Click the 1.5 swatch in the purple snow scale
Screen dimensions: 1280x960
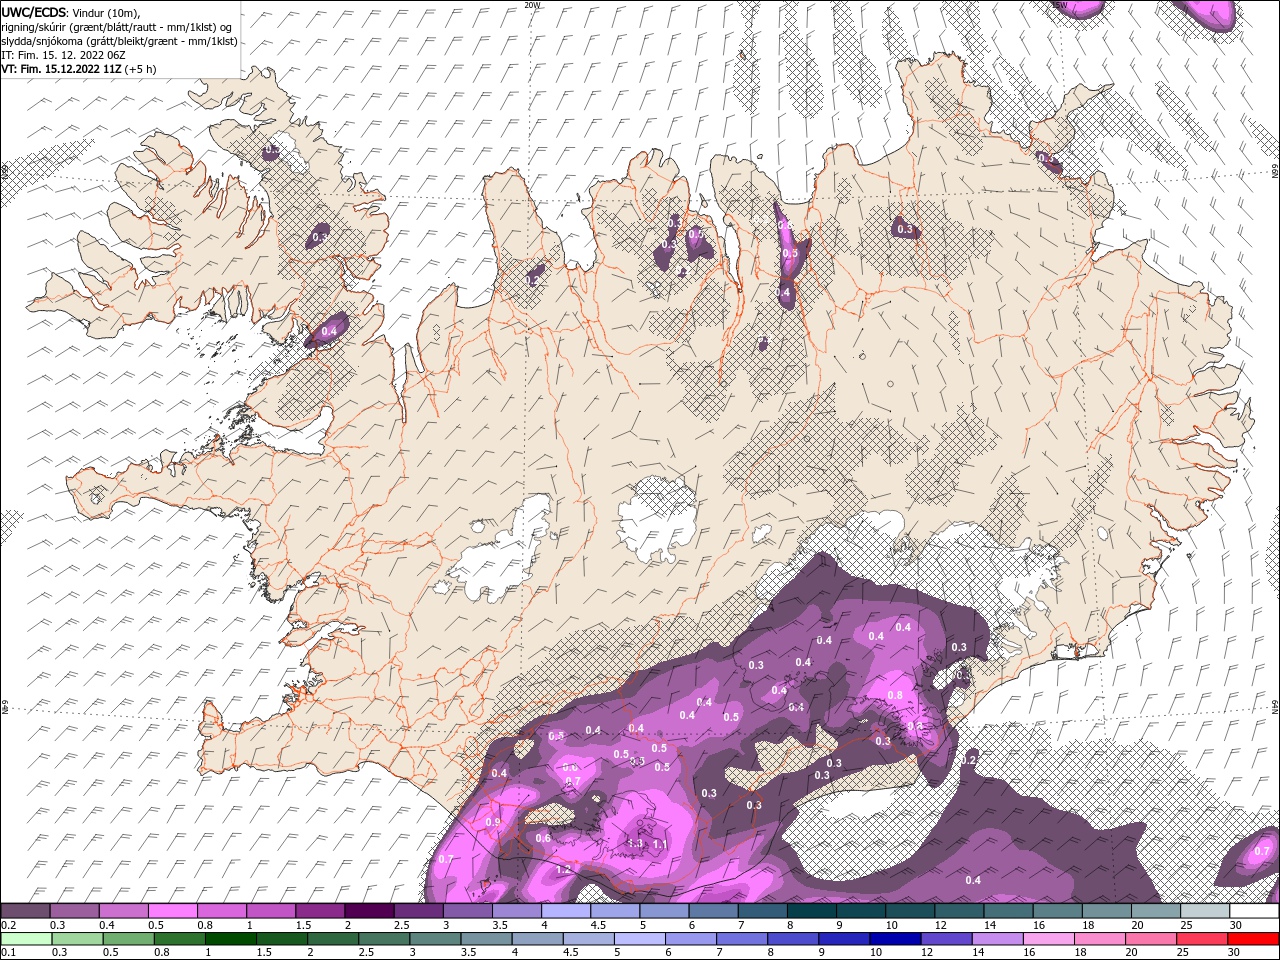click(320, 911)
